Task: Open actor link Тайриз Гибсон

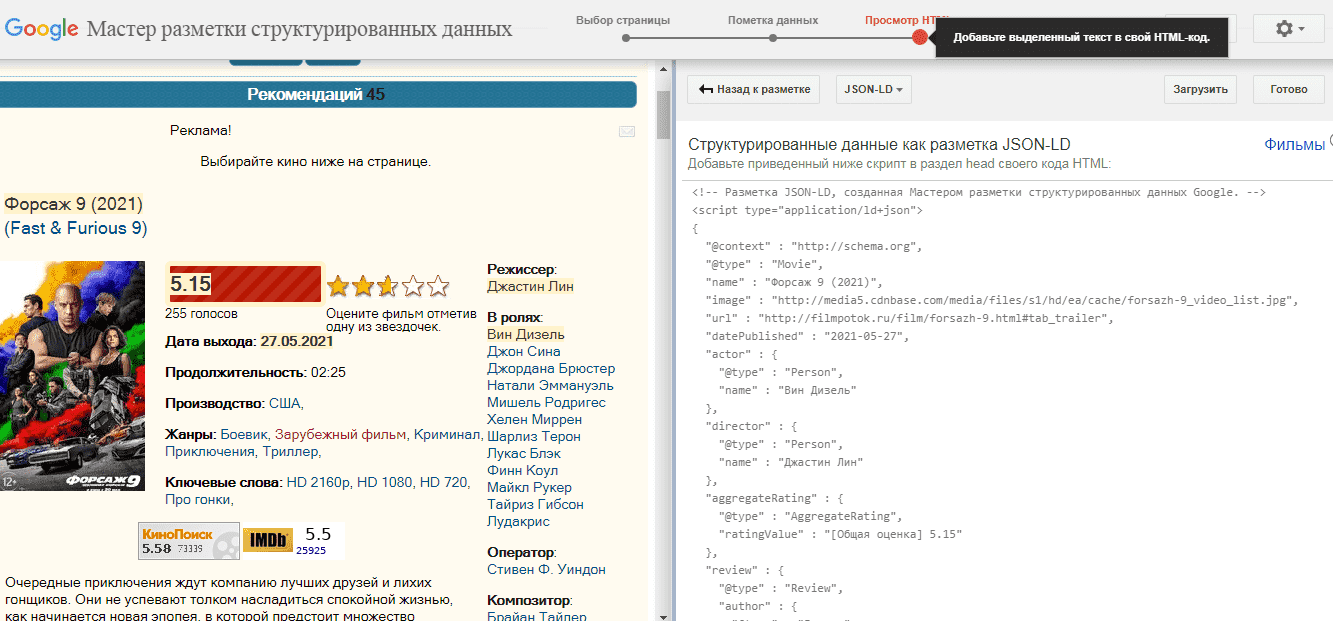Action: point(535,504)
